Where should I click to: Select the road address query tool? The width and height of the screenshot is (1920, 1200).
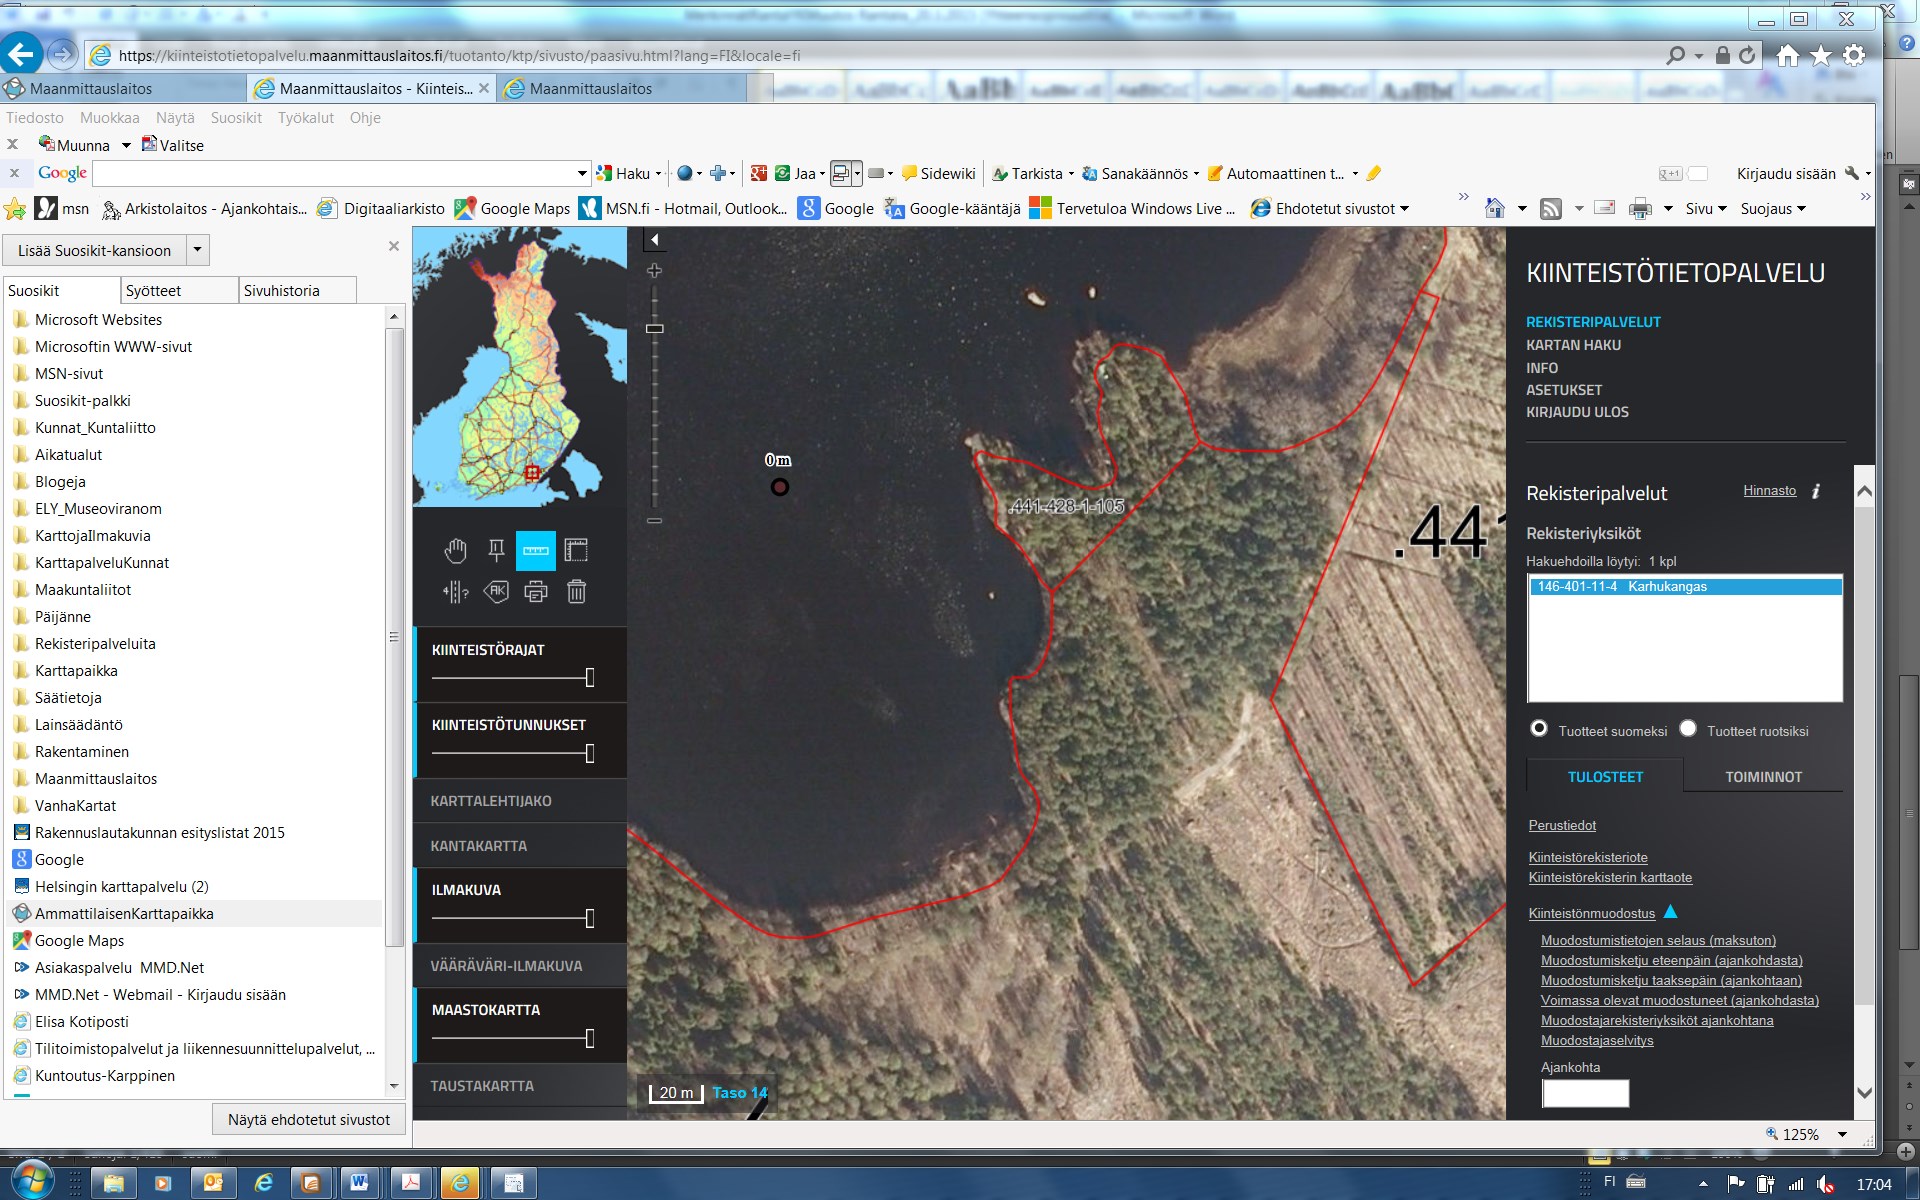(x=456, y=592)
